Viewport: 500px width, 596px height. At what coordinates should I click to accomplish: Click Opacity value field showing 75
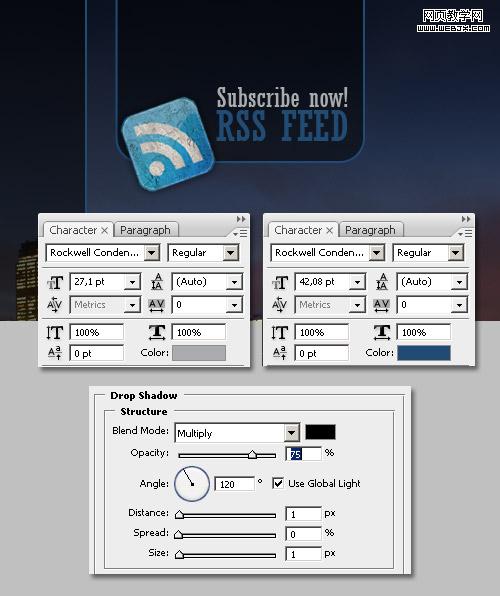pyautogui.click(x=303, y=454)
